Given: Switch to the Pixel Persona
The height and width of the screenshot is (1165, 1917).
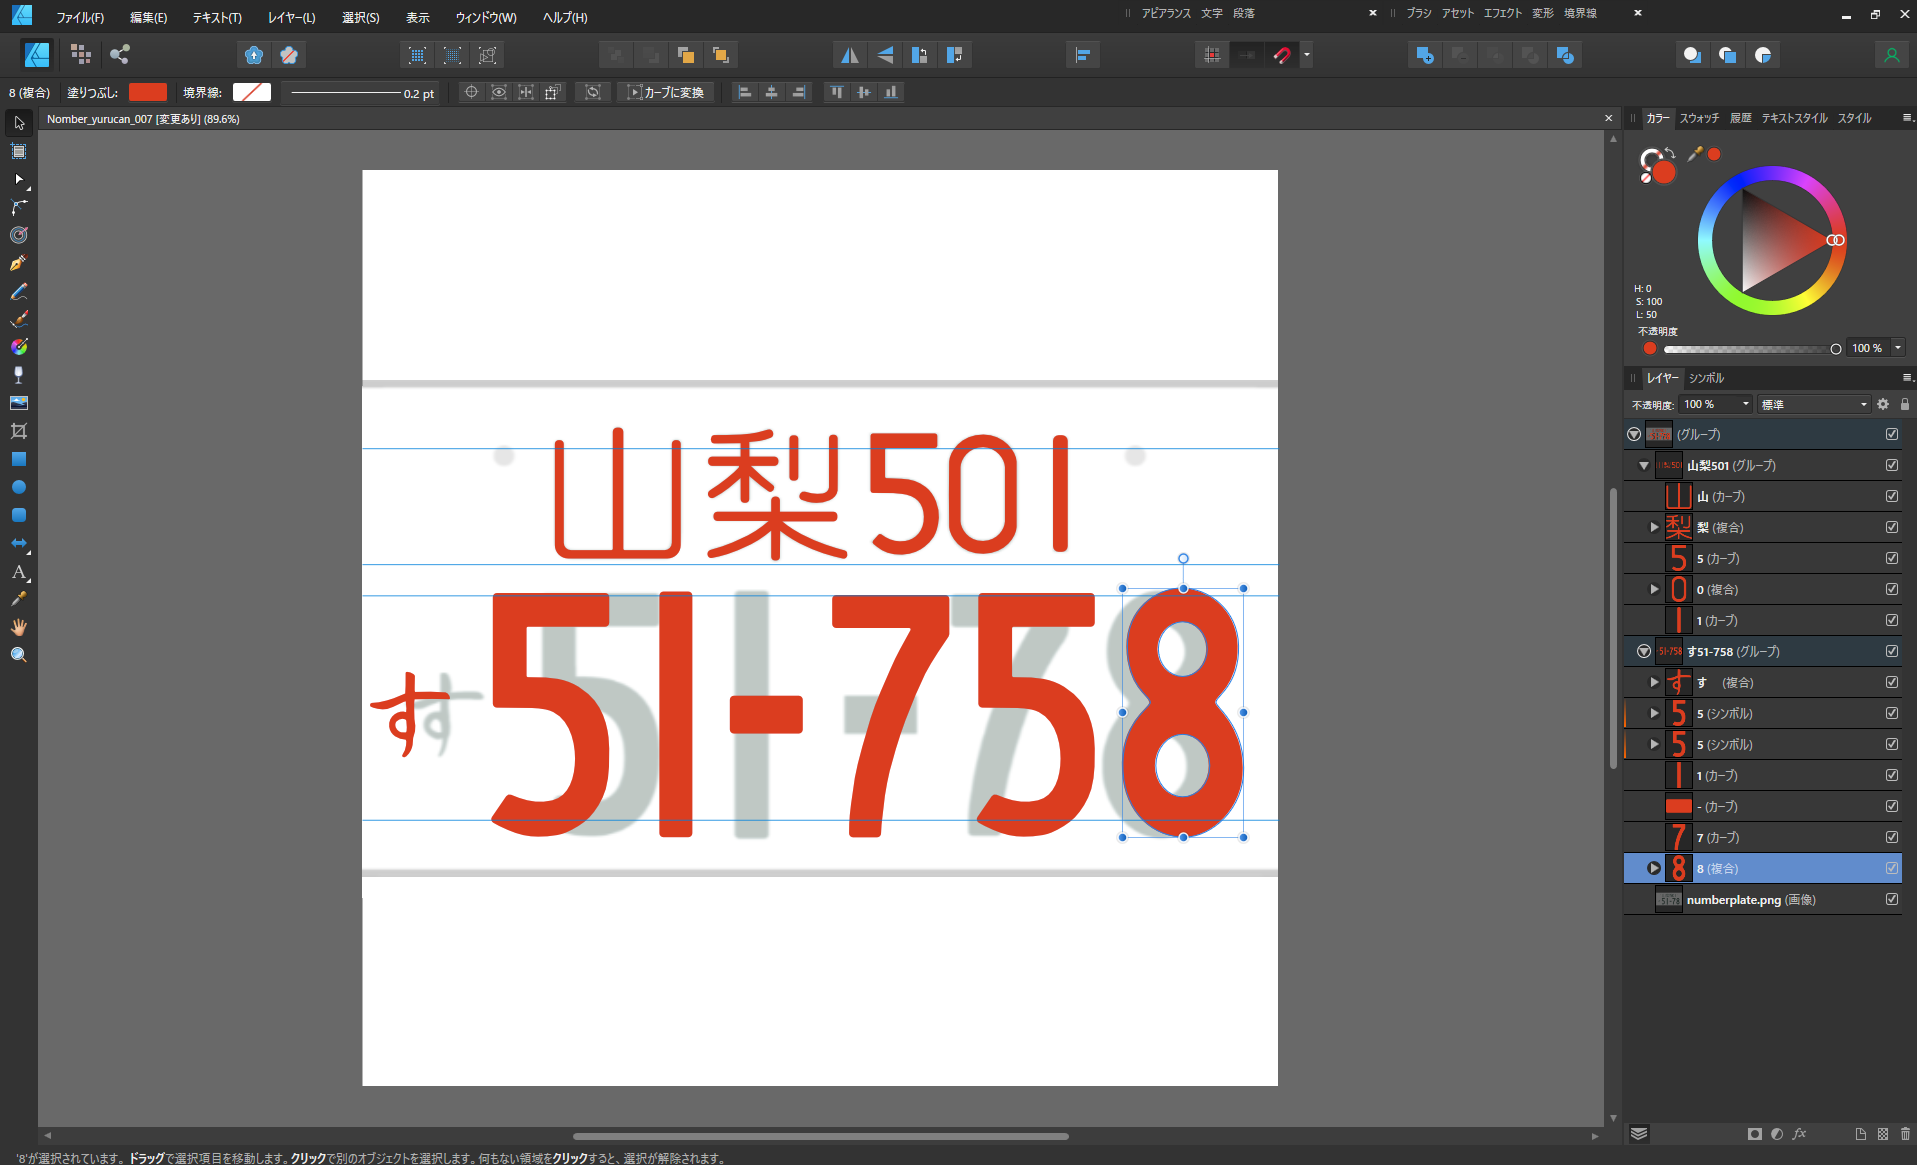Looking at the screenshot, I should [x=81, y=55].
